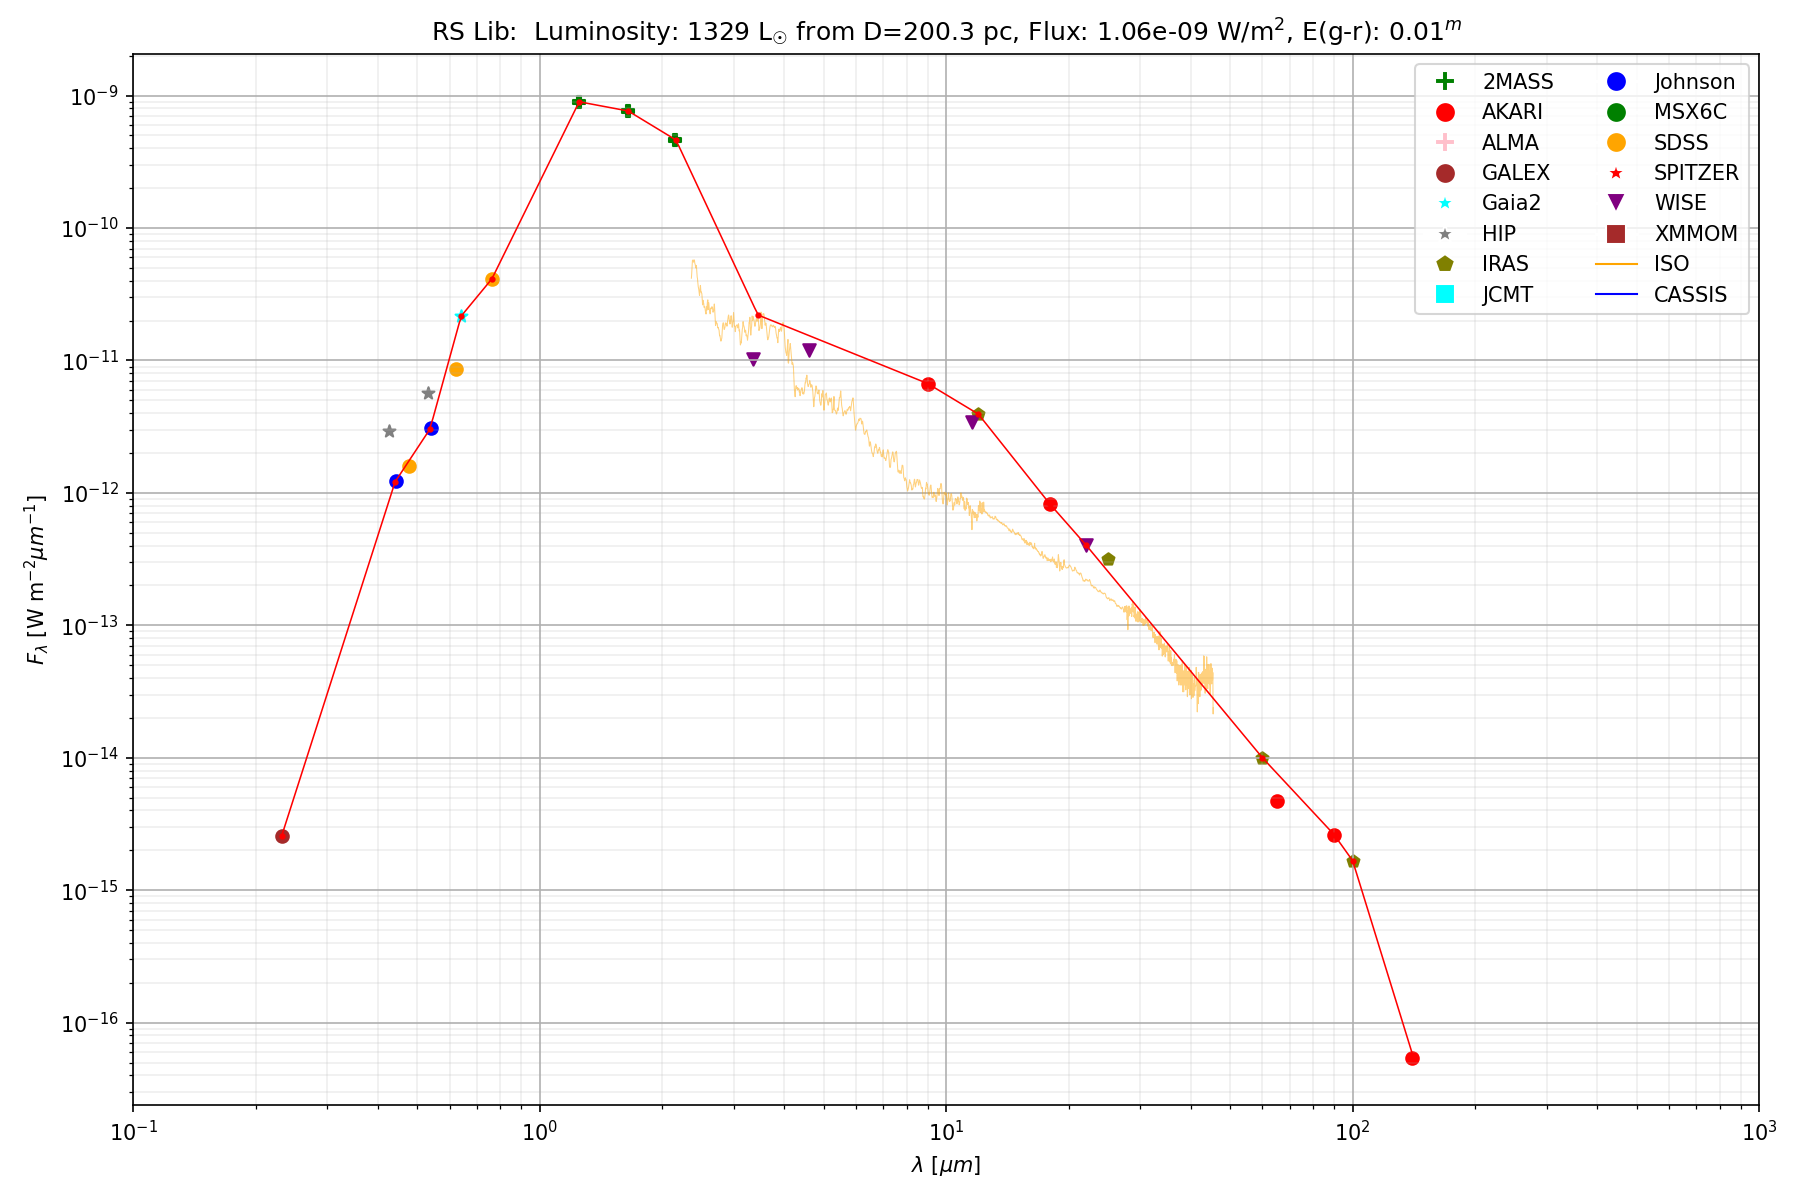Image resolution: width=1800 pixels, height=1200 pixels.
Task: Click the IRAS olive pentagon legend marker
Action: click(x=1444, y=264)
